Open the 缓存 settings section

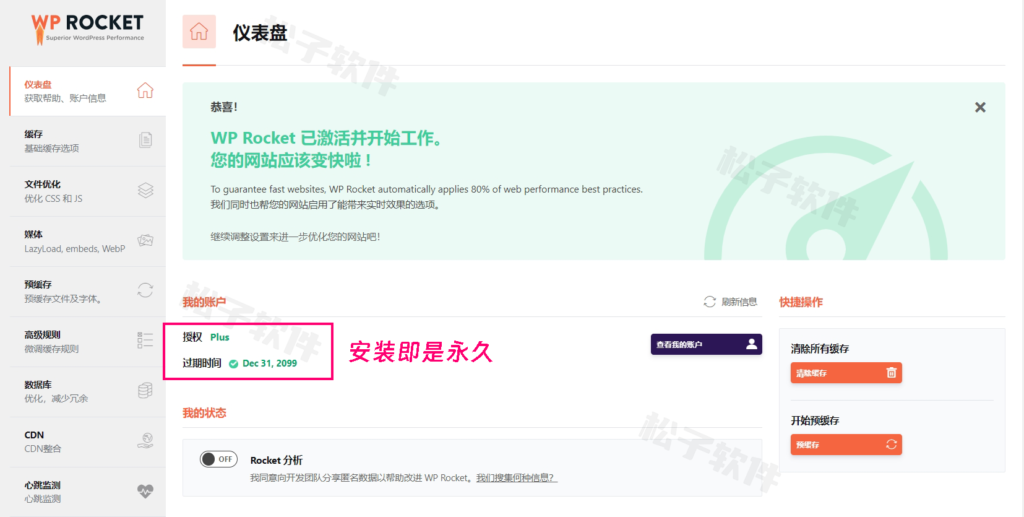[88, 141]
